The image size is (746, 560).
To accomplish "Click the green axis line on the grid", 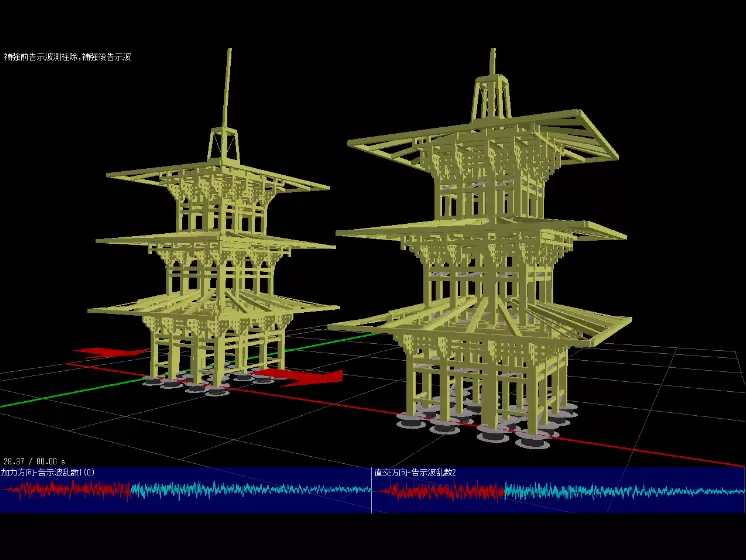I will [x=40, y=404].
